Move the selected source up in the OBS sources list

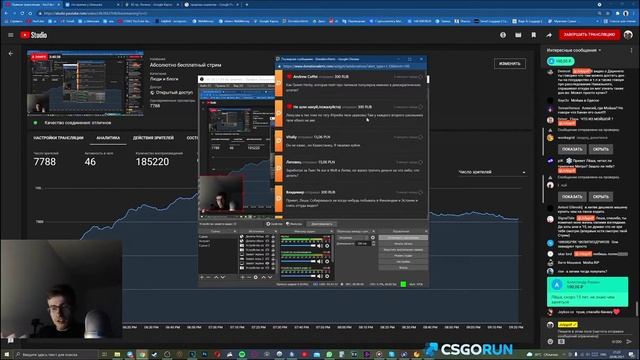coord(264,277)
